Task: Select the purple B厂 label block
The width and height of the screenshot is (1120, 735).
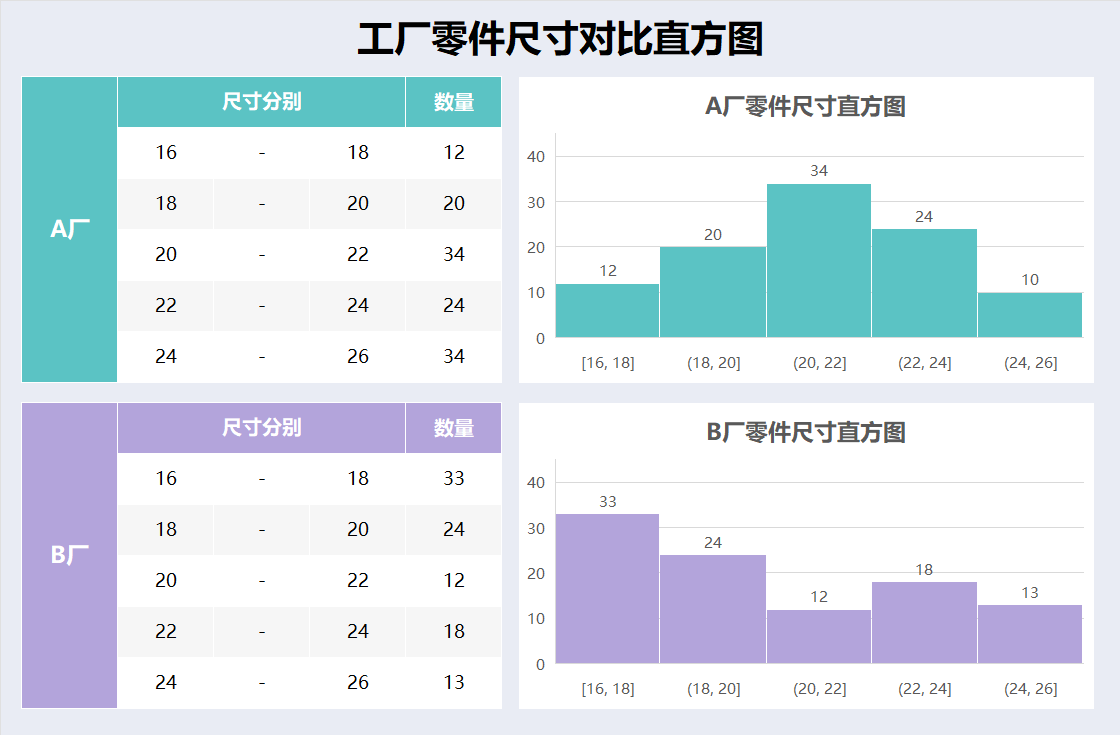Action: tap(70, 555)
